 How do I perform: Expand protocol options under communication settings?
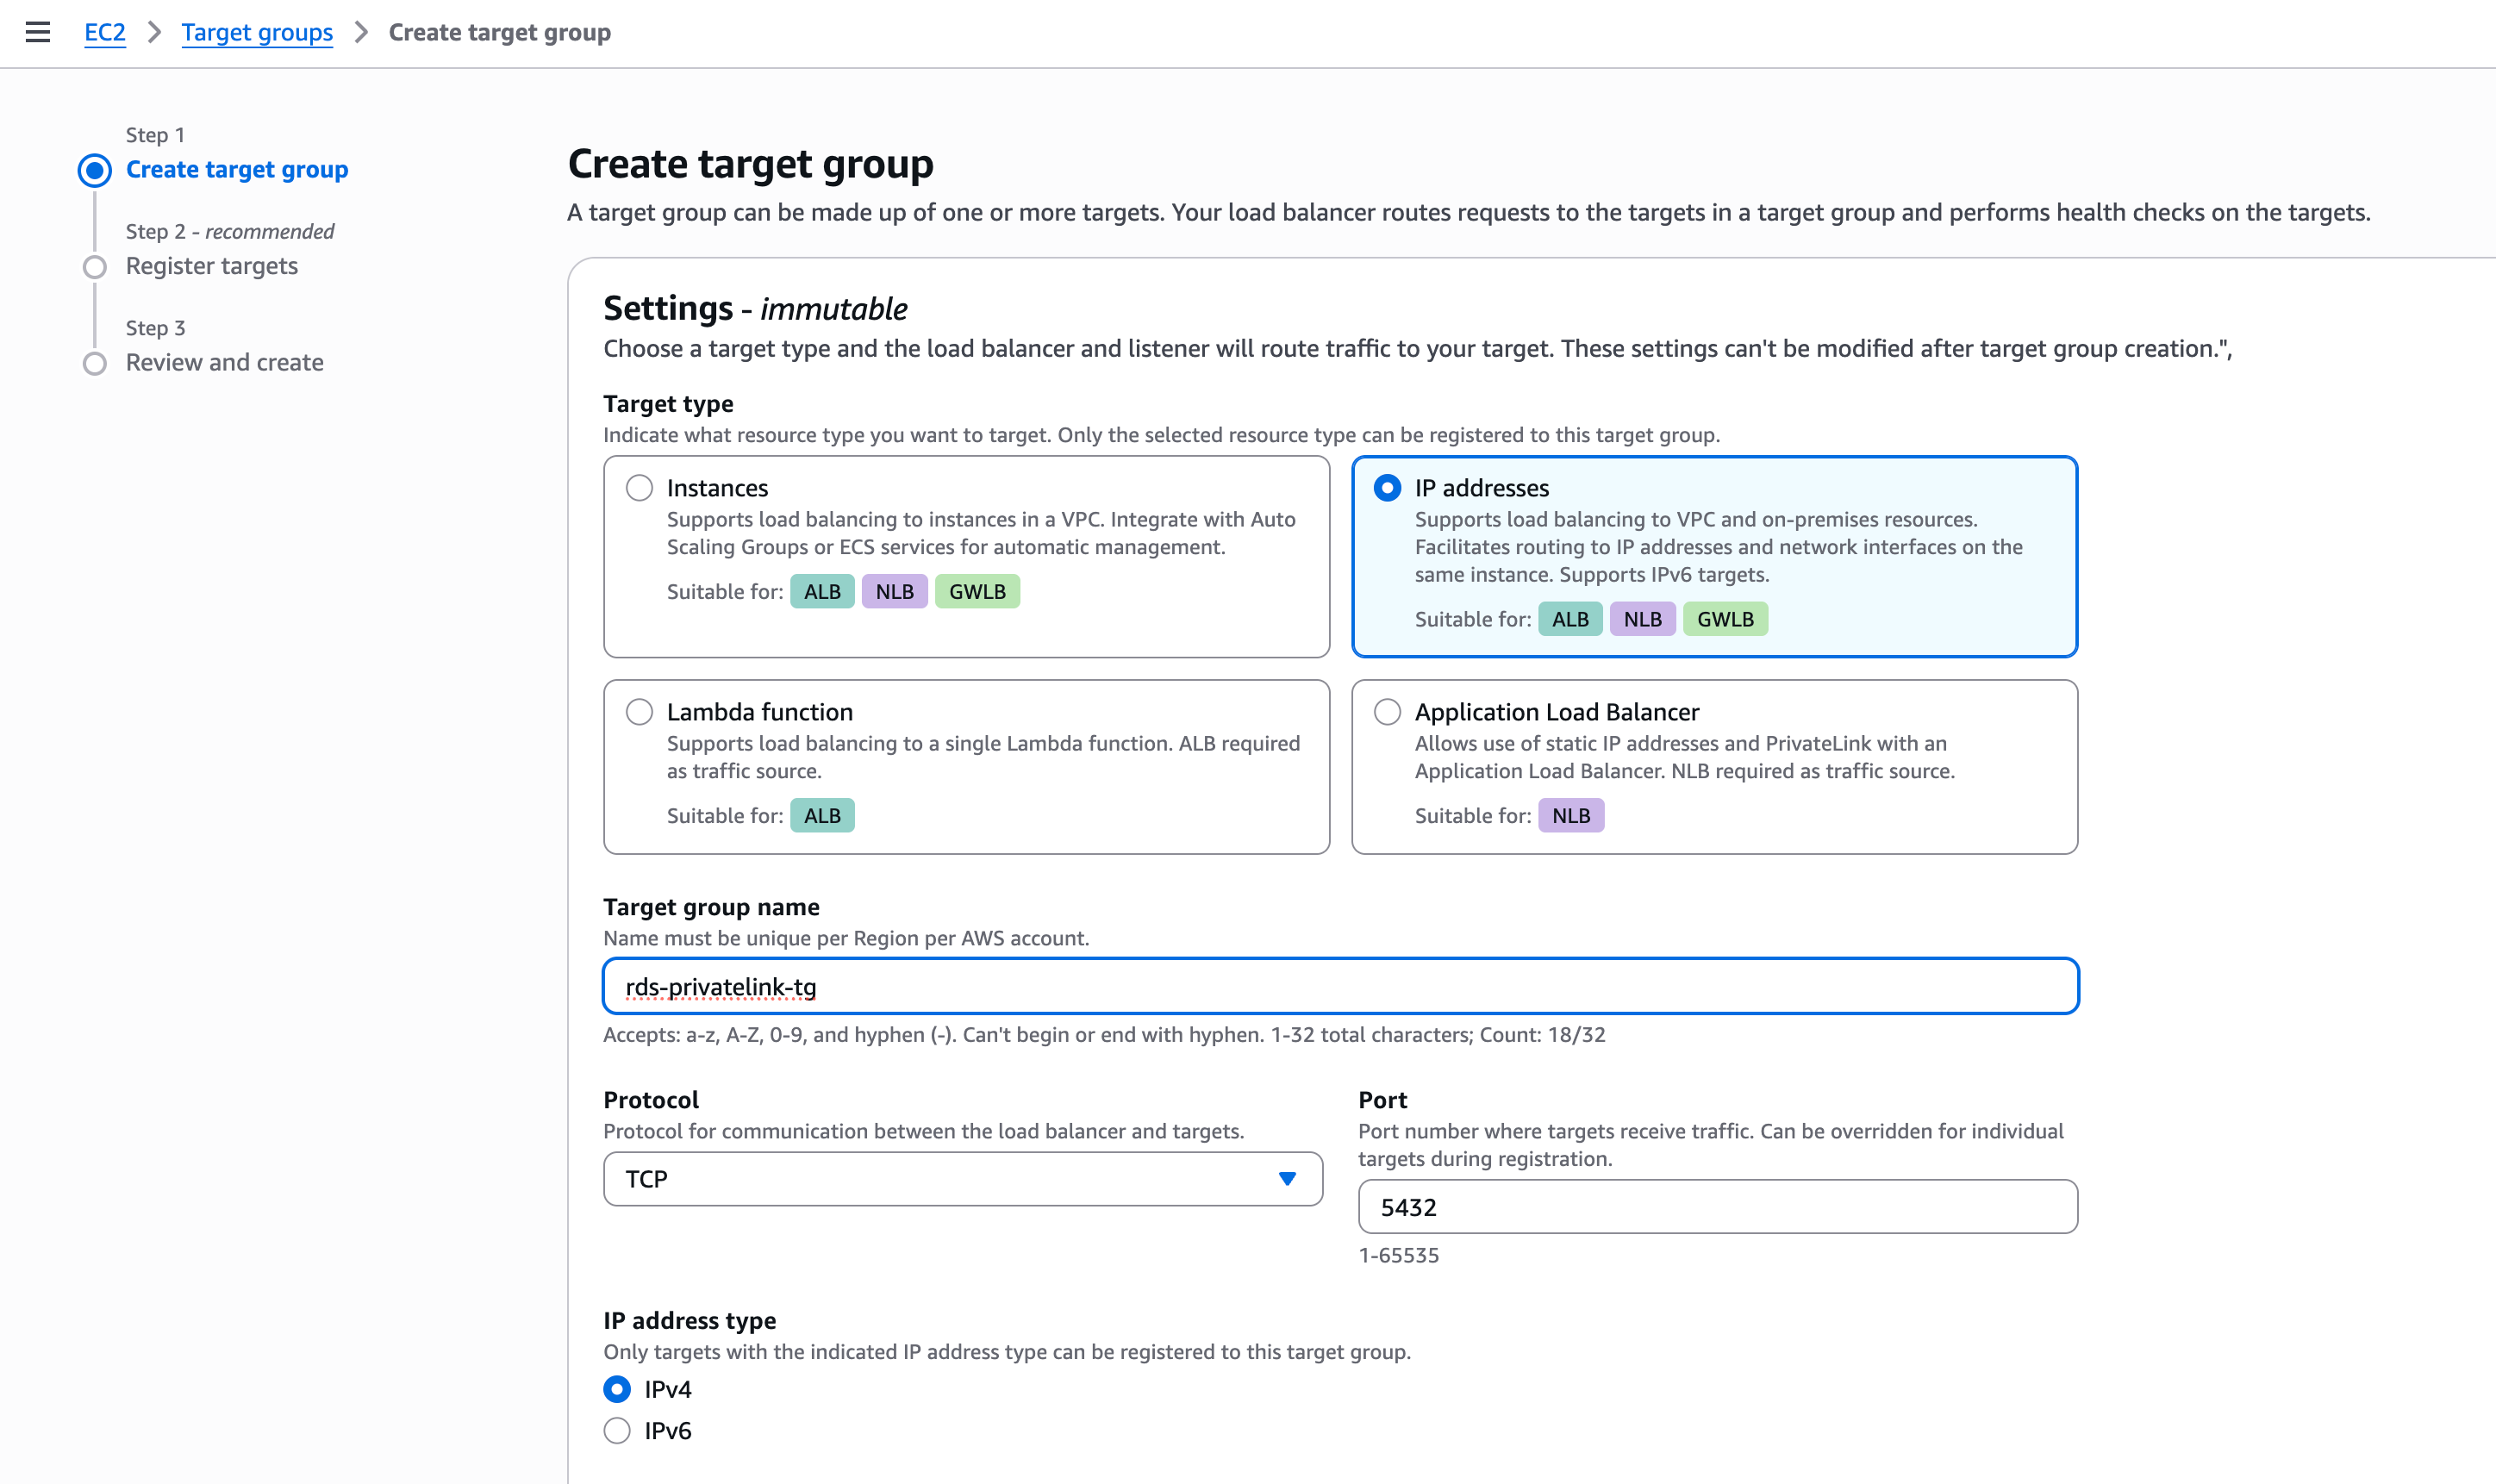963,1179
